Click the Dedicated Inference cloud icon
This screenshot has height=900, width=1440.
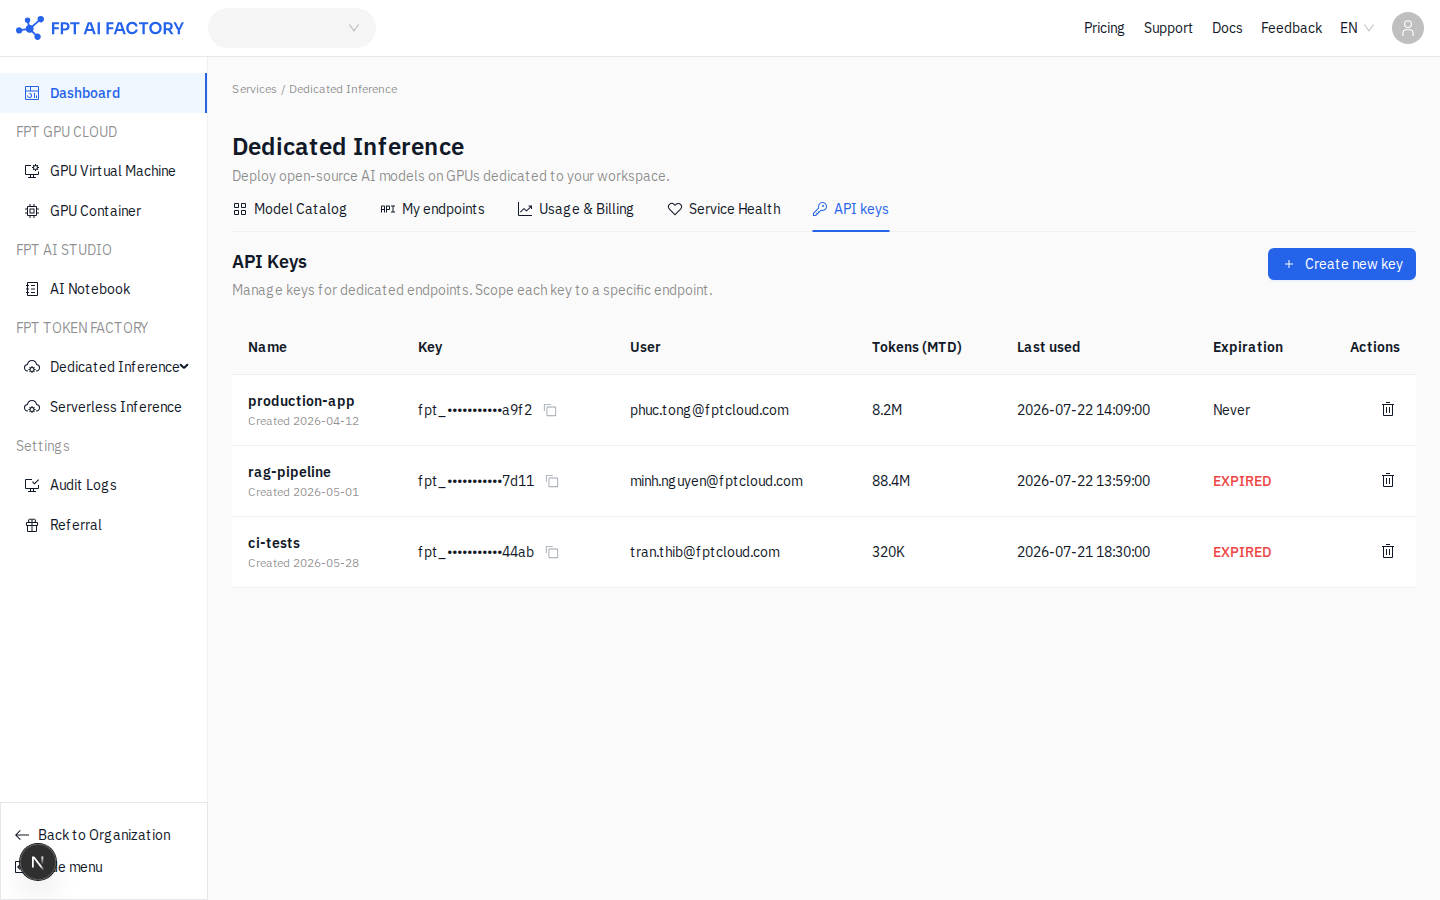[32, 367]
